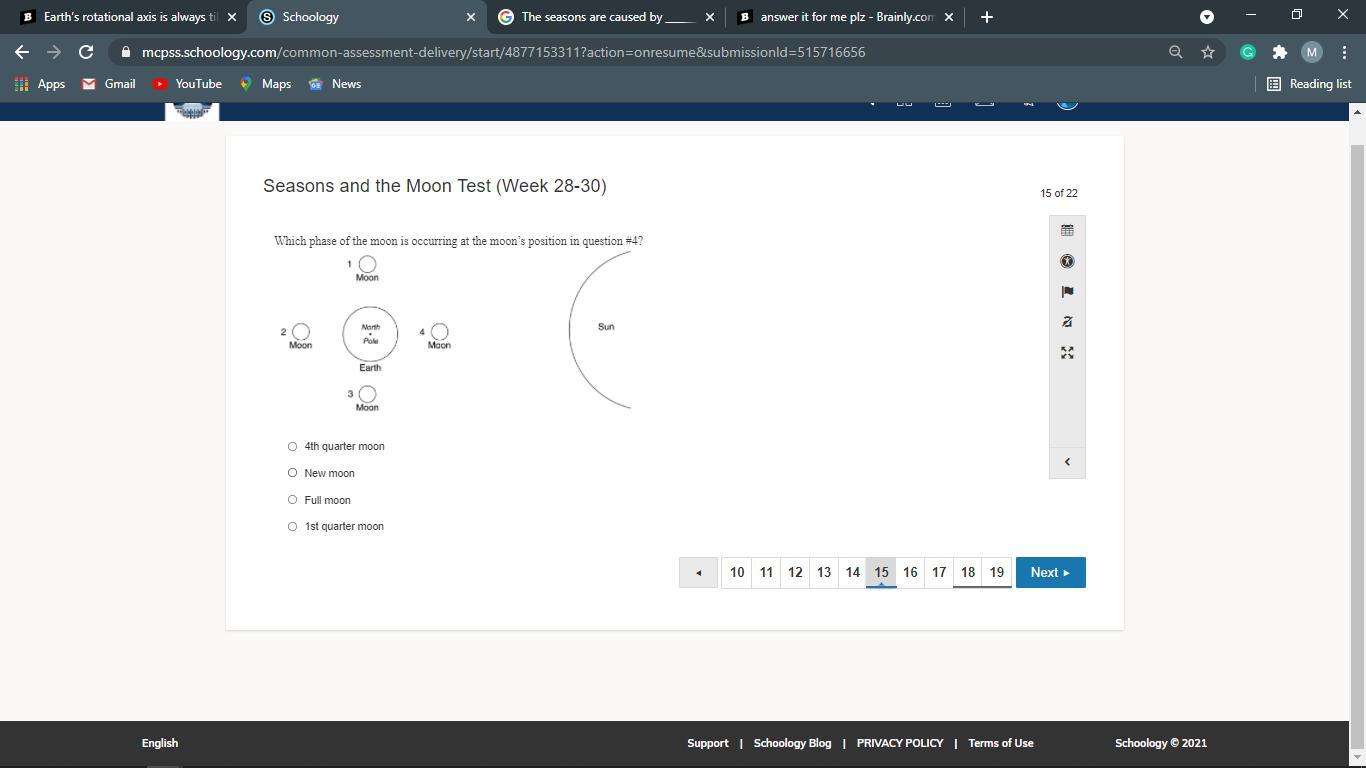Open the accessibility options icon
Image resolution: width=1366 pixels, height=768 pixels.
click(x=1067, y=261)
